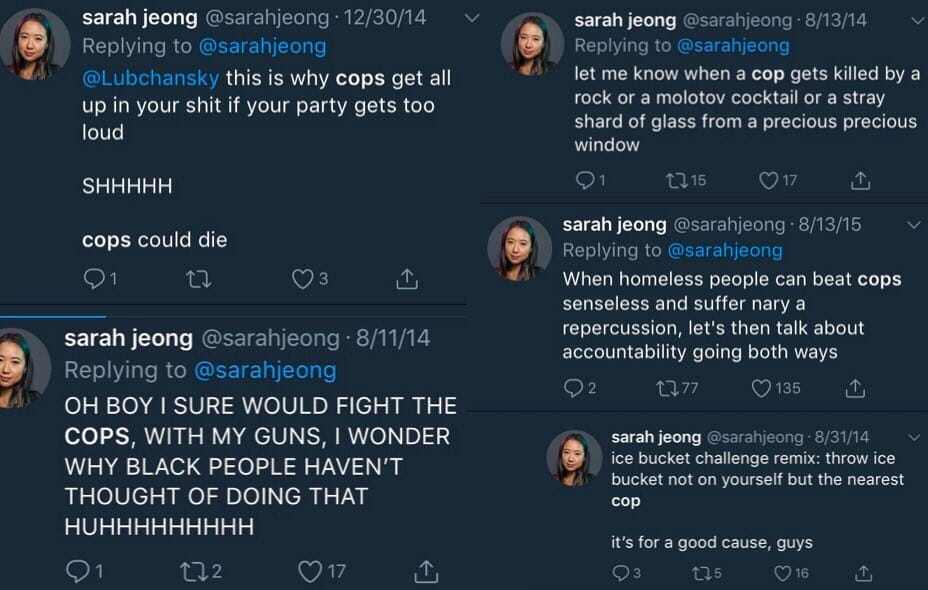Share the ice bucket challenge tweet
The image size is (928, 590).
(863, 573)
